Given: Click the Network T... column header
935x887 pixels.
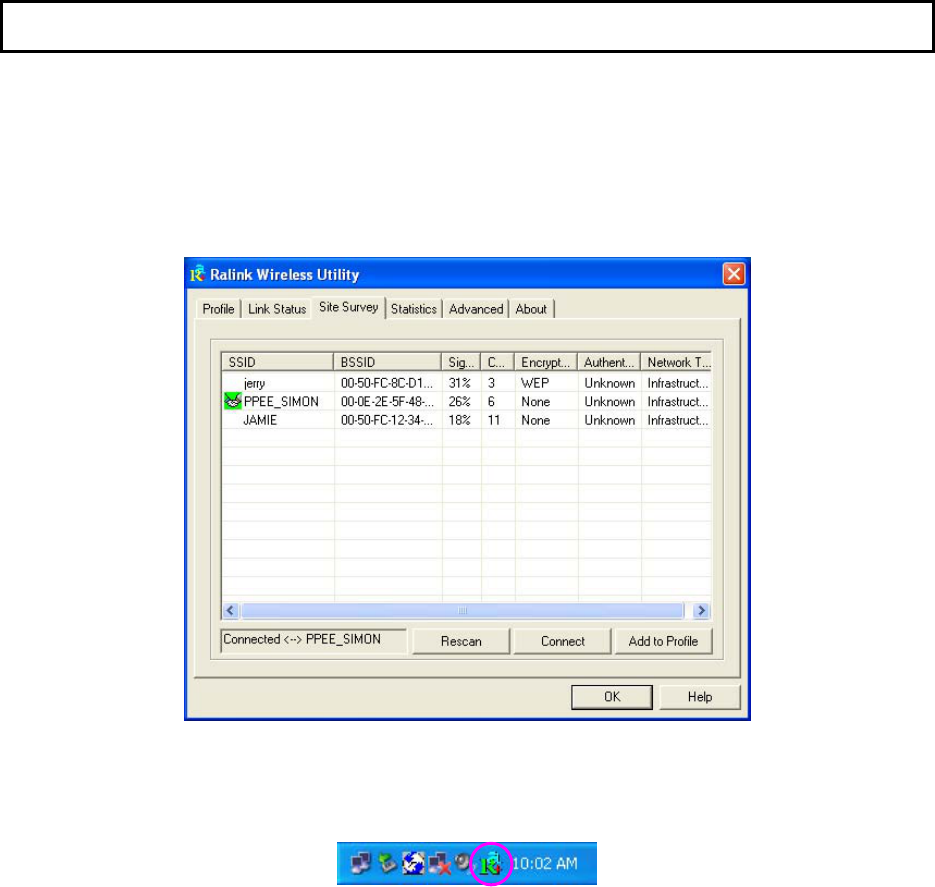Looking at the screenshot, I should tap(676, 362).
